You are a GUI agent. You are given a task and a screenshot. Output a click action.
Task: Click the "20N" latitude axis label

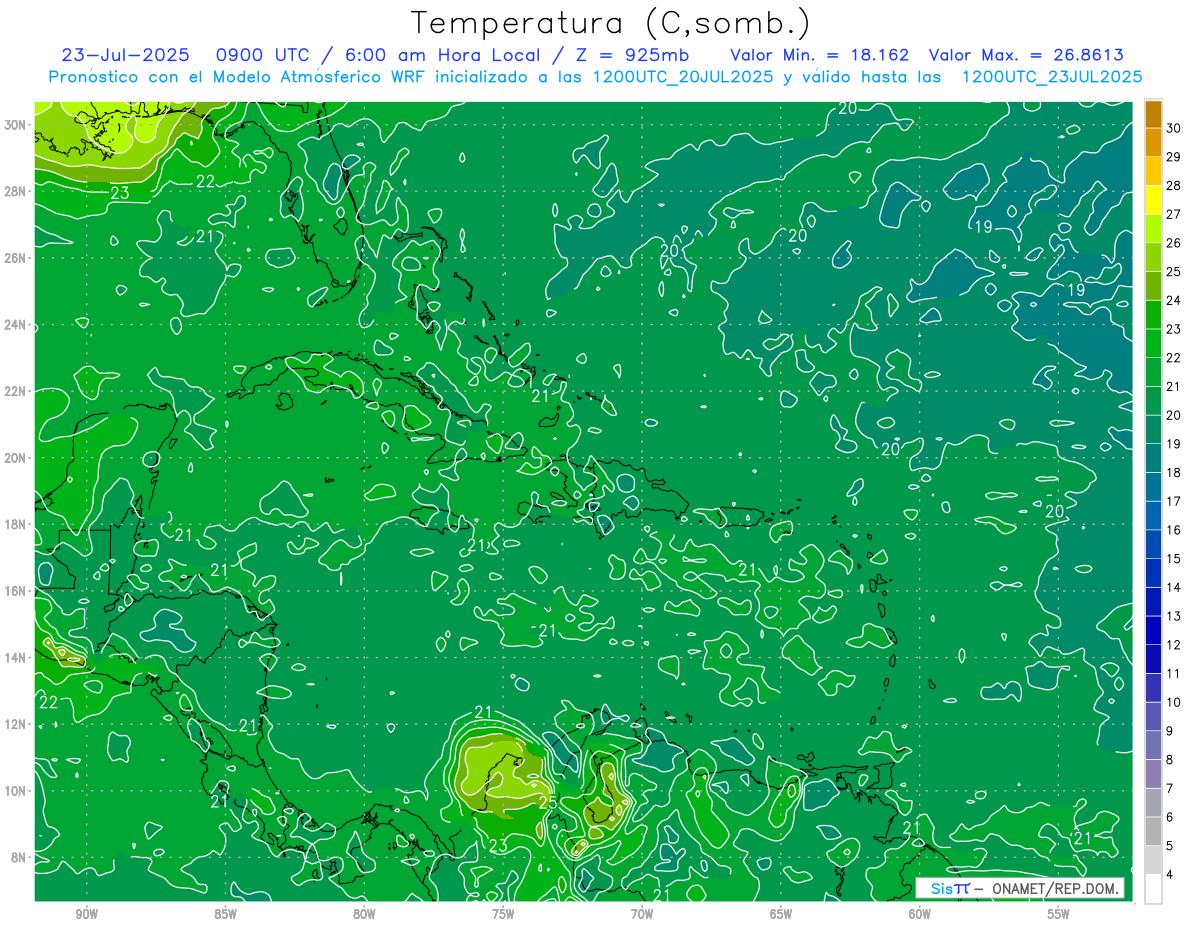point(16,458)
